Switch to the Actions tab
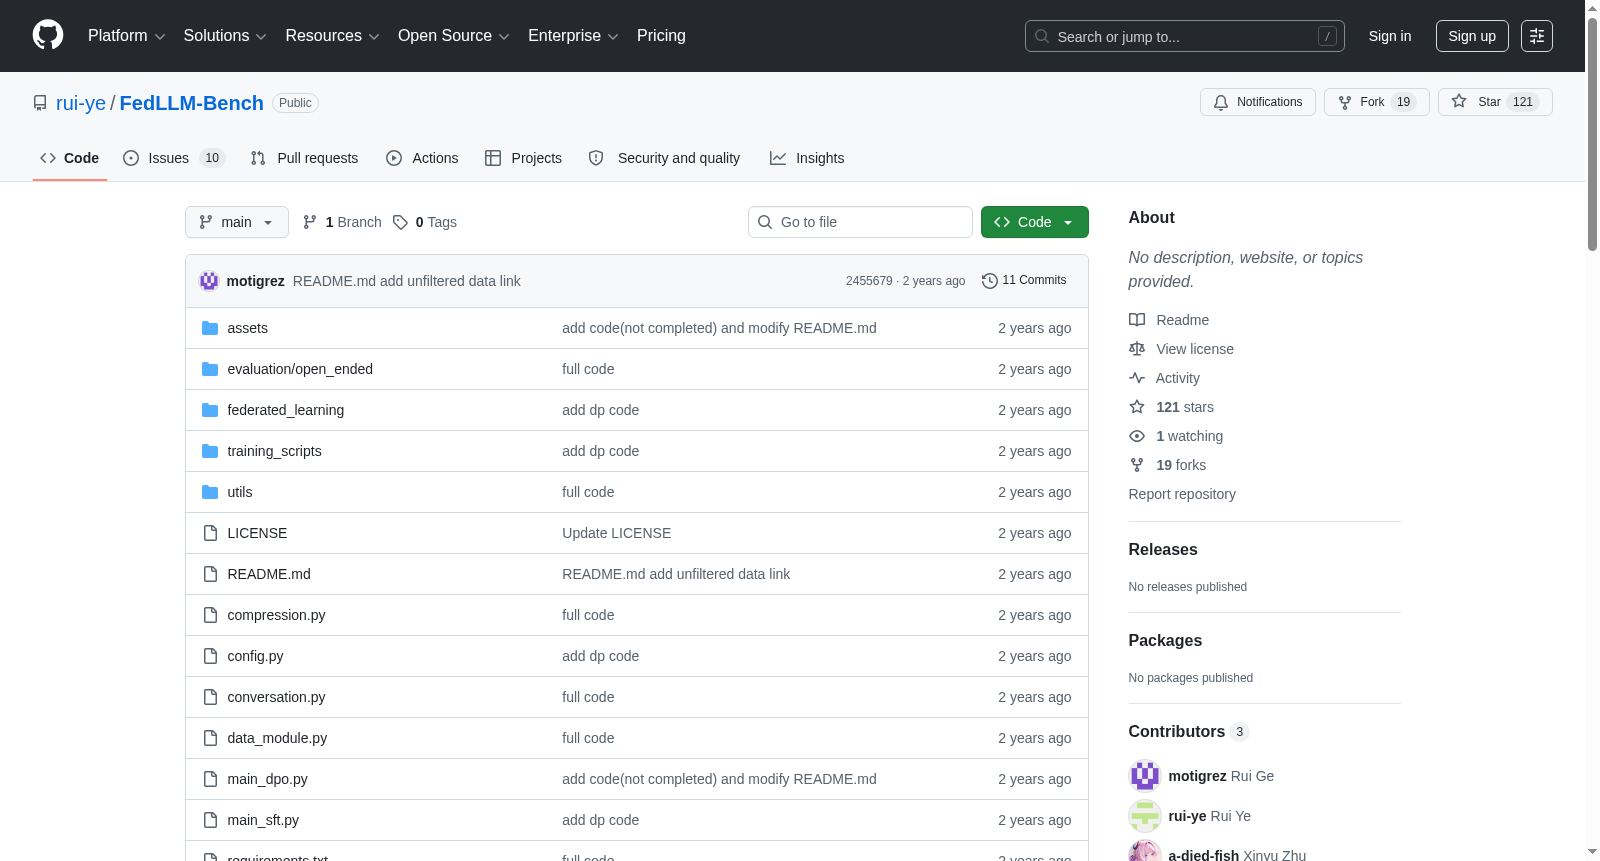The width and height of the screenshot is (1600, 861). tap(422, 158)
